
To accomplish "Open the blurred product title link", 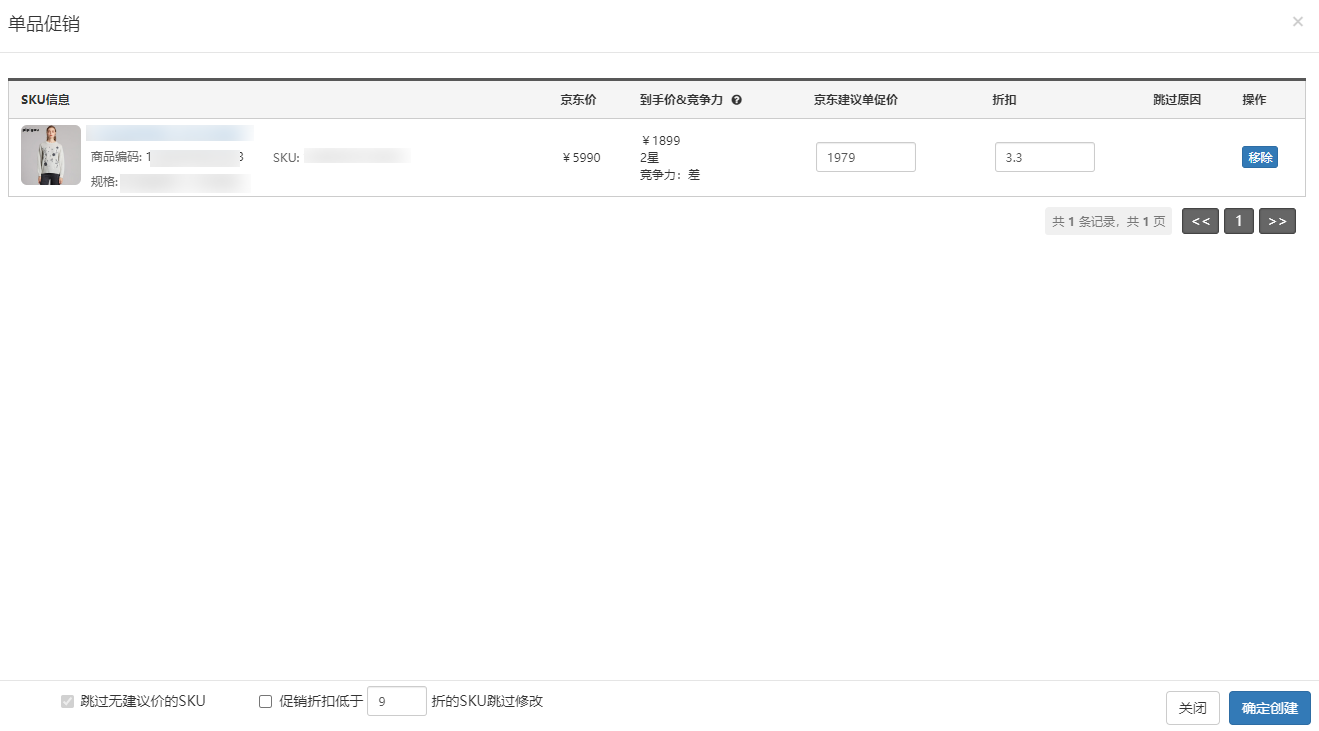I will tap(169, 133).
